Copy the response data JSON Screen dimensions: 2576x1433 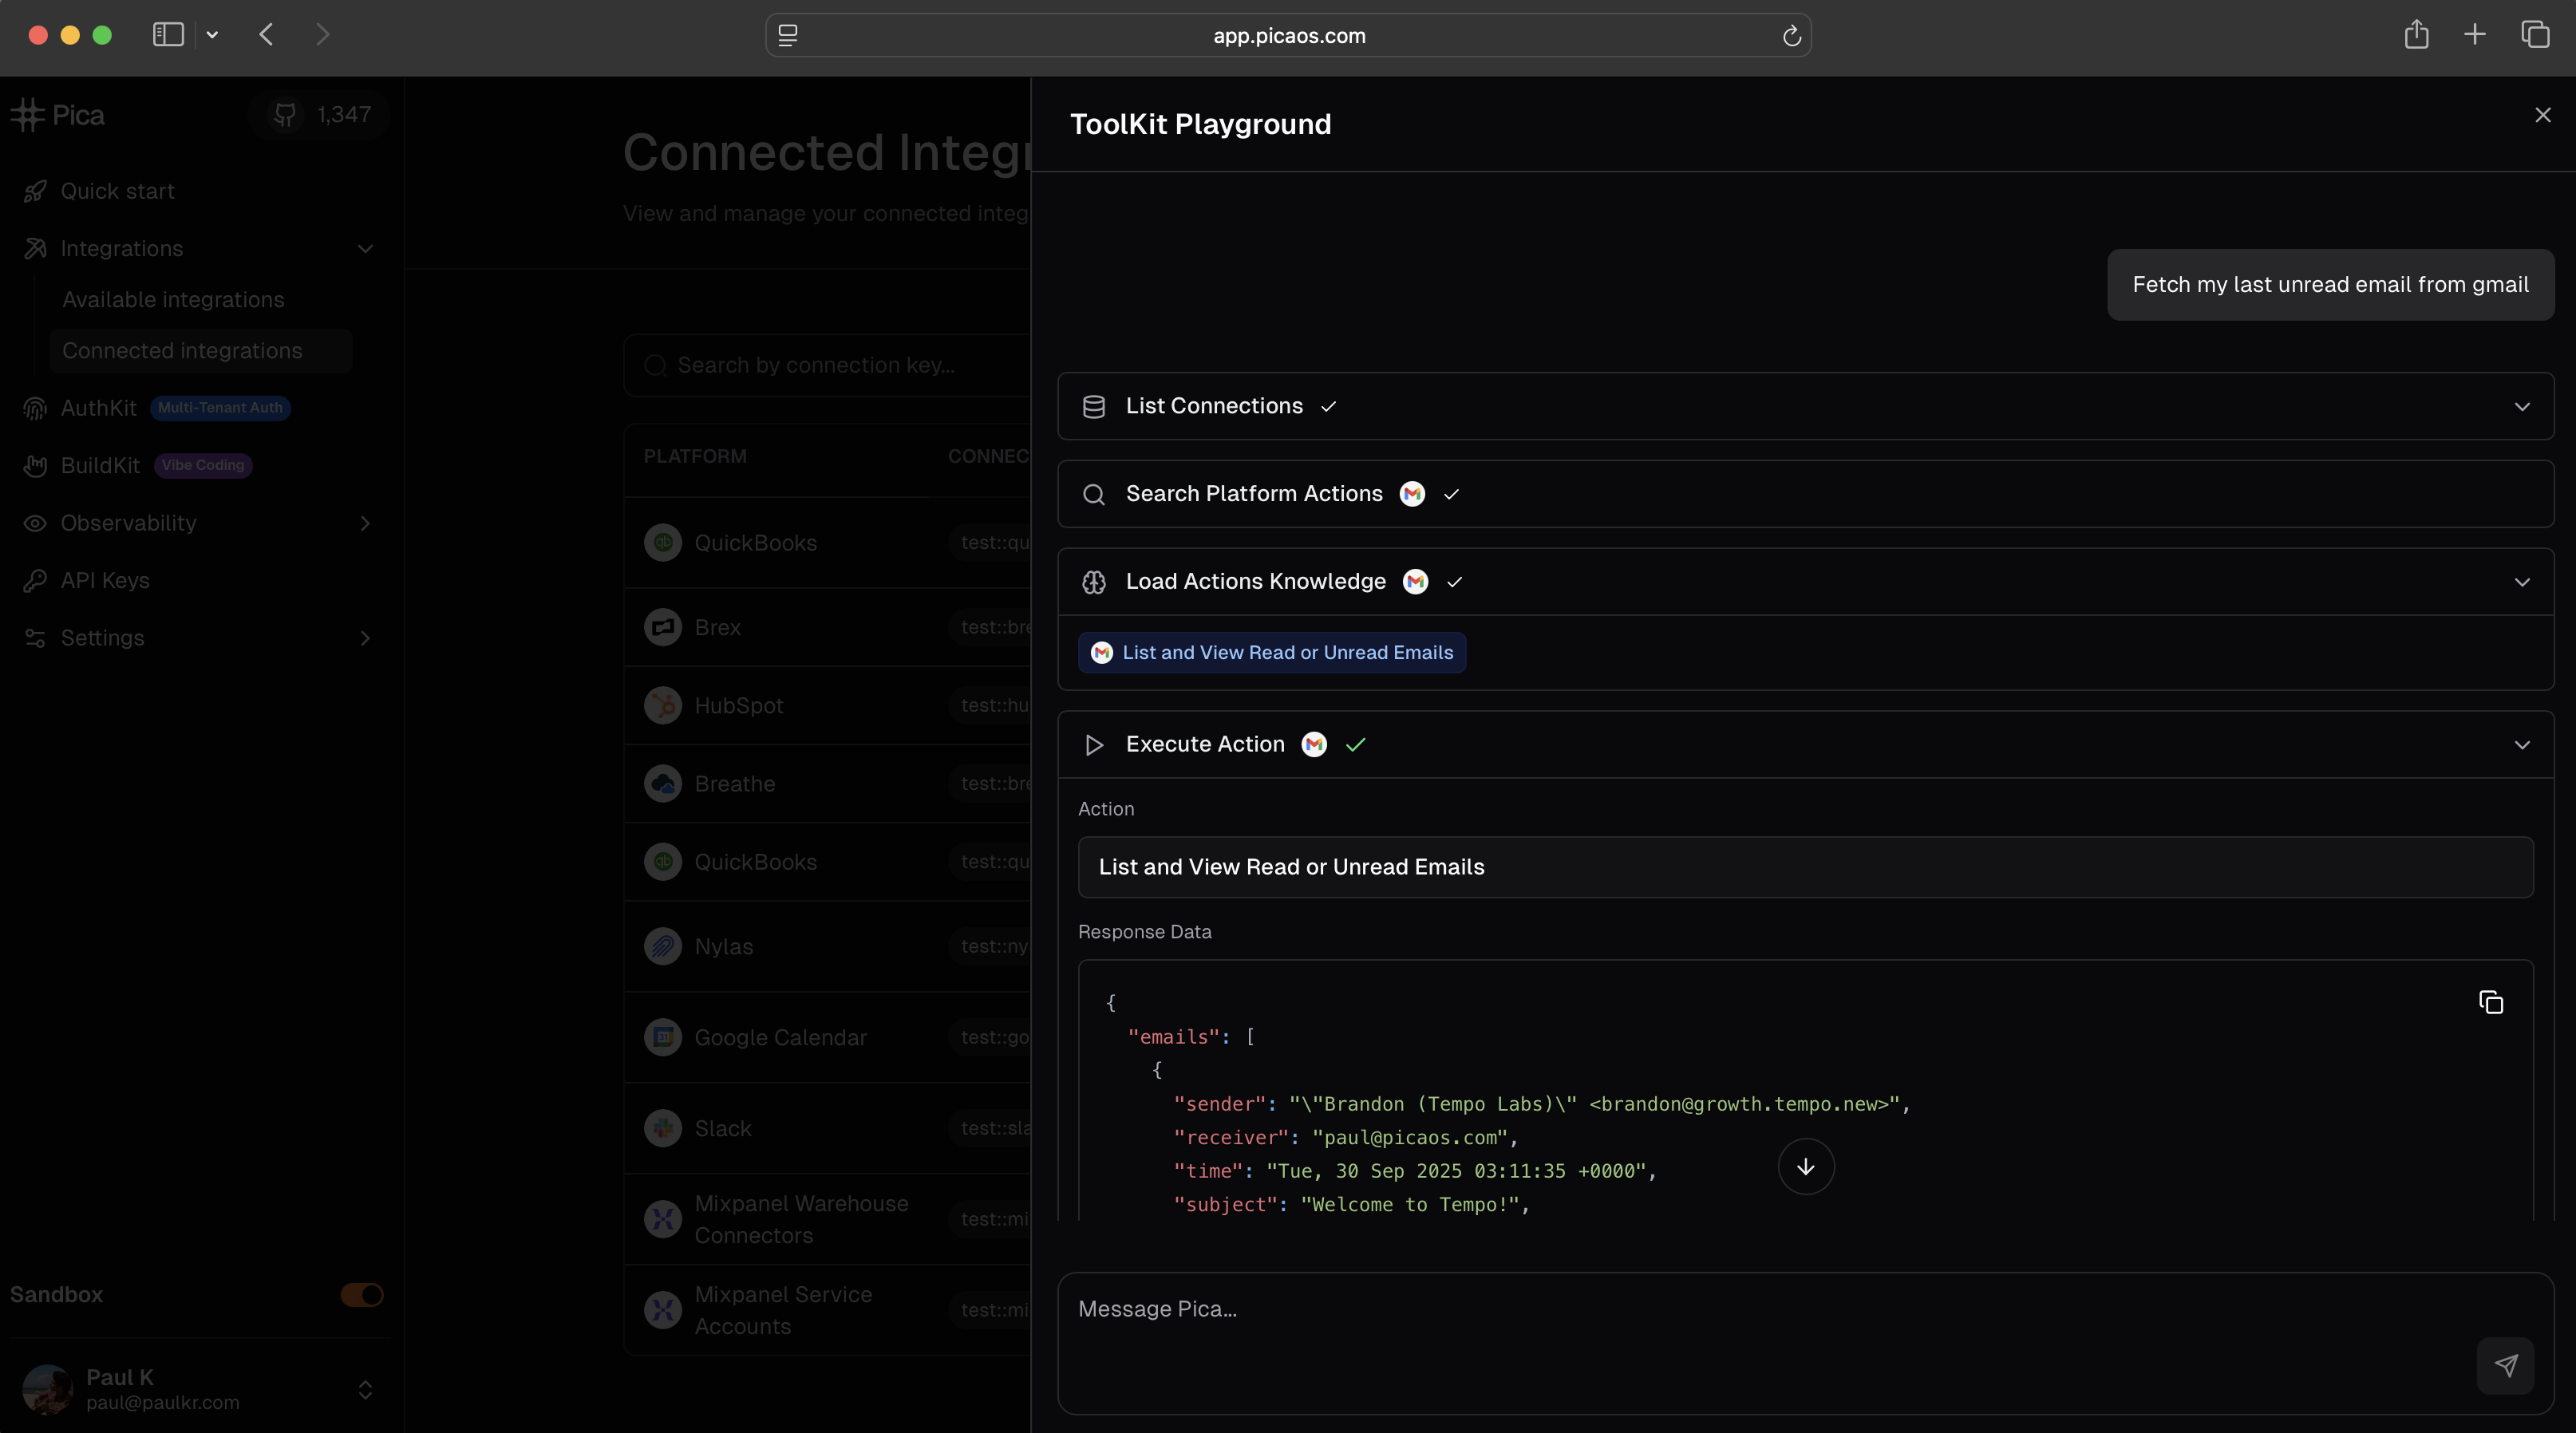2491,1002
